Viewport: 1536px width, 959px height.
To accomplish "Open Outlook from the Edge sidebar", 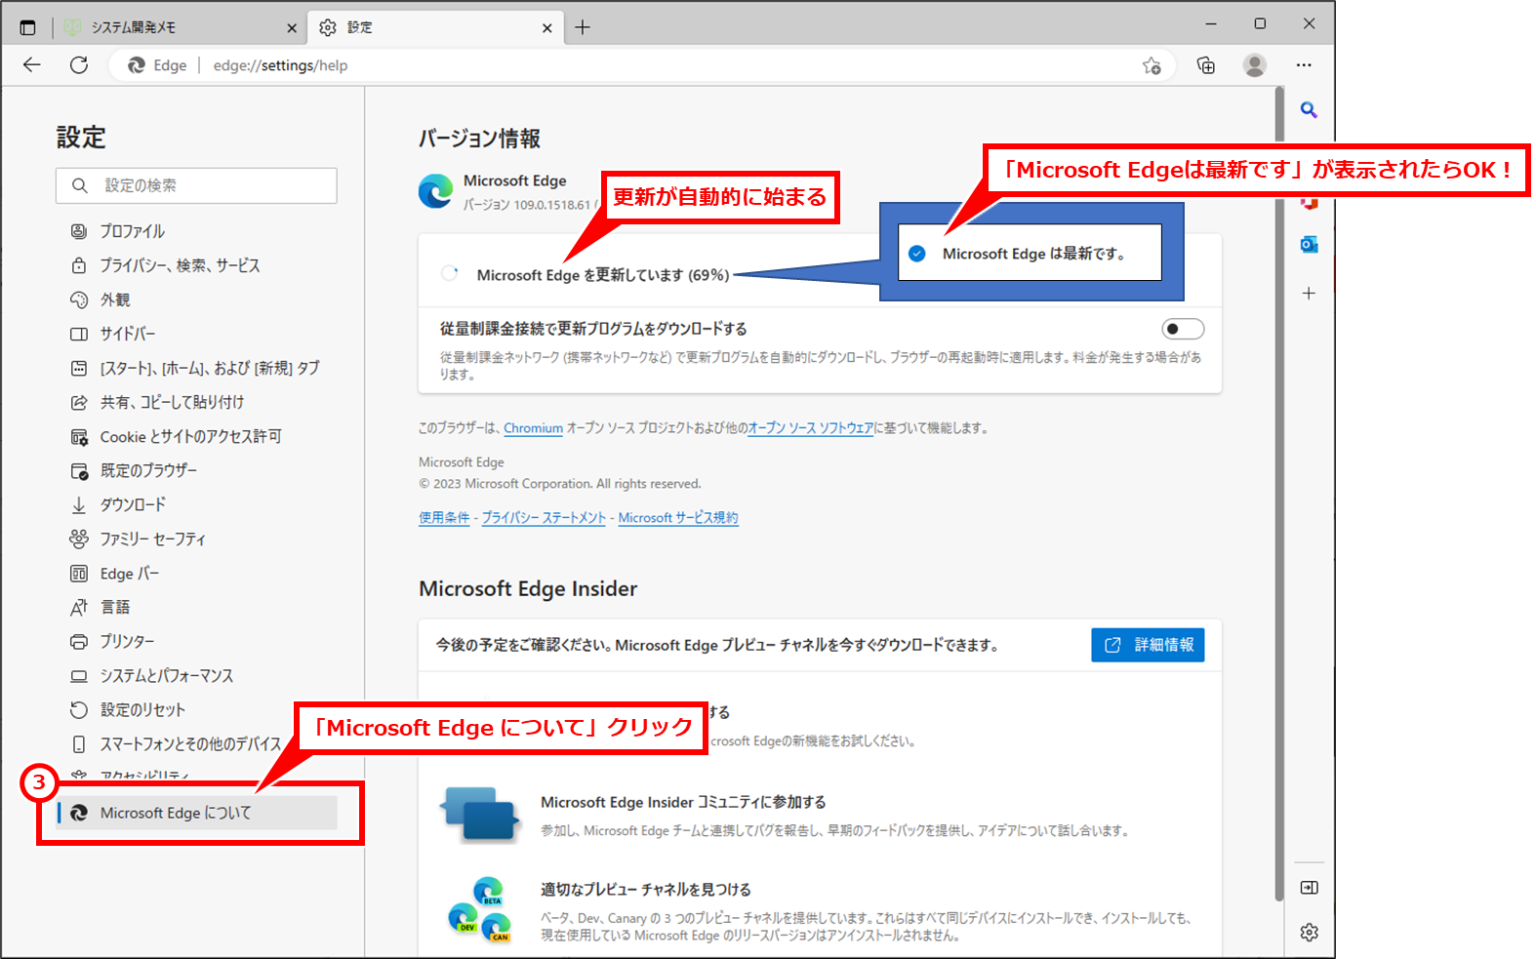I will [1308, 243].
